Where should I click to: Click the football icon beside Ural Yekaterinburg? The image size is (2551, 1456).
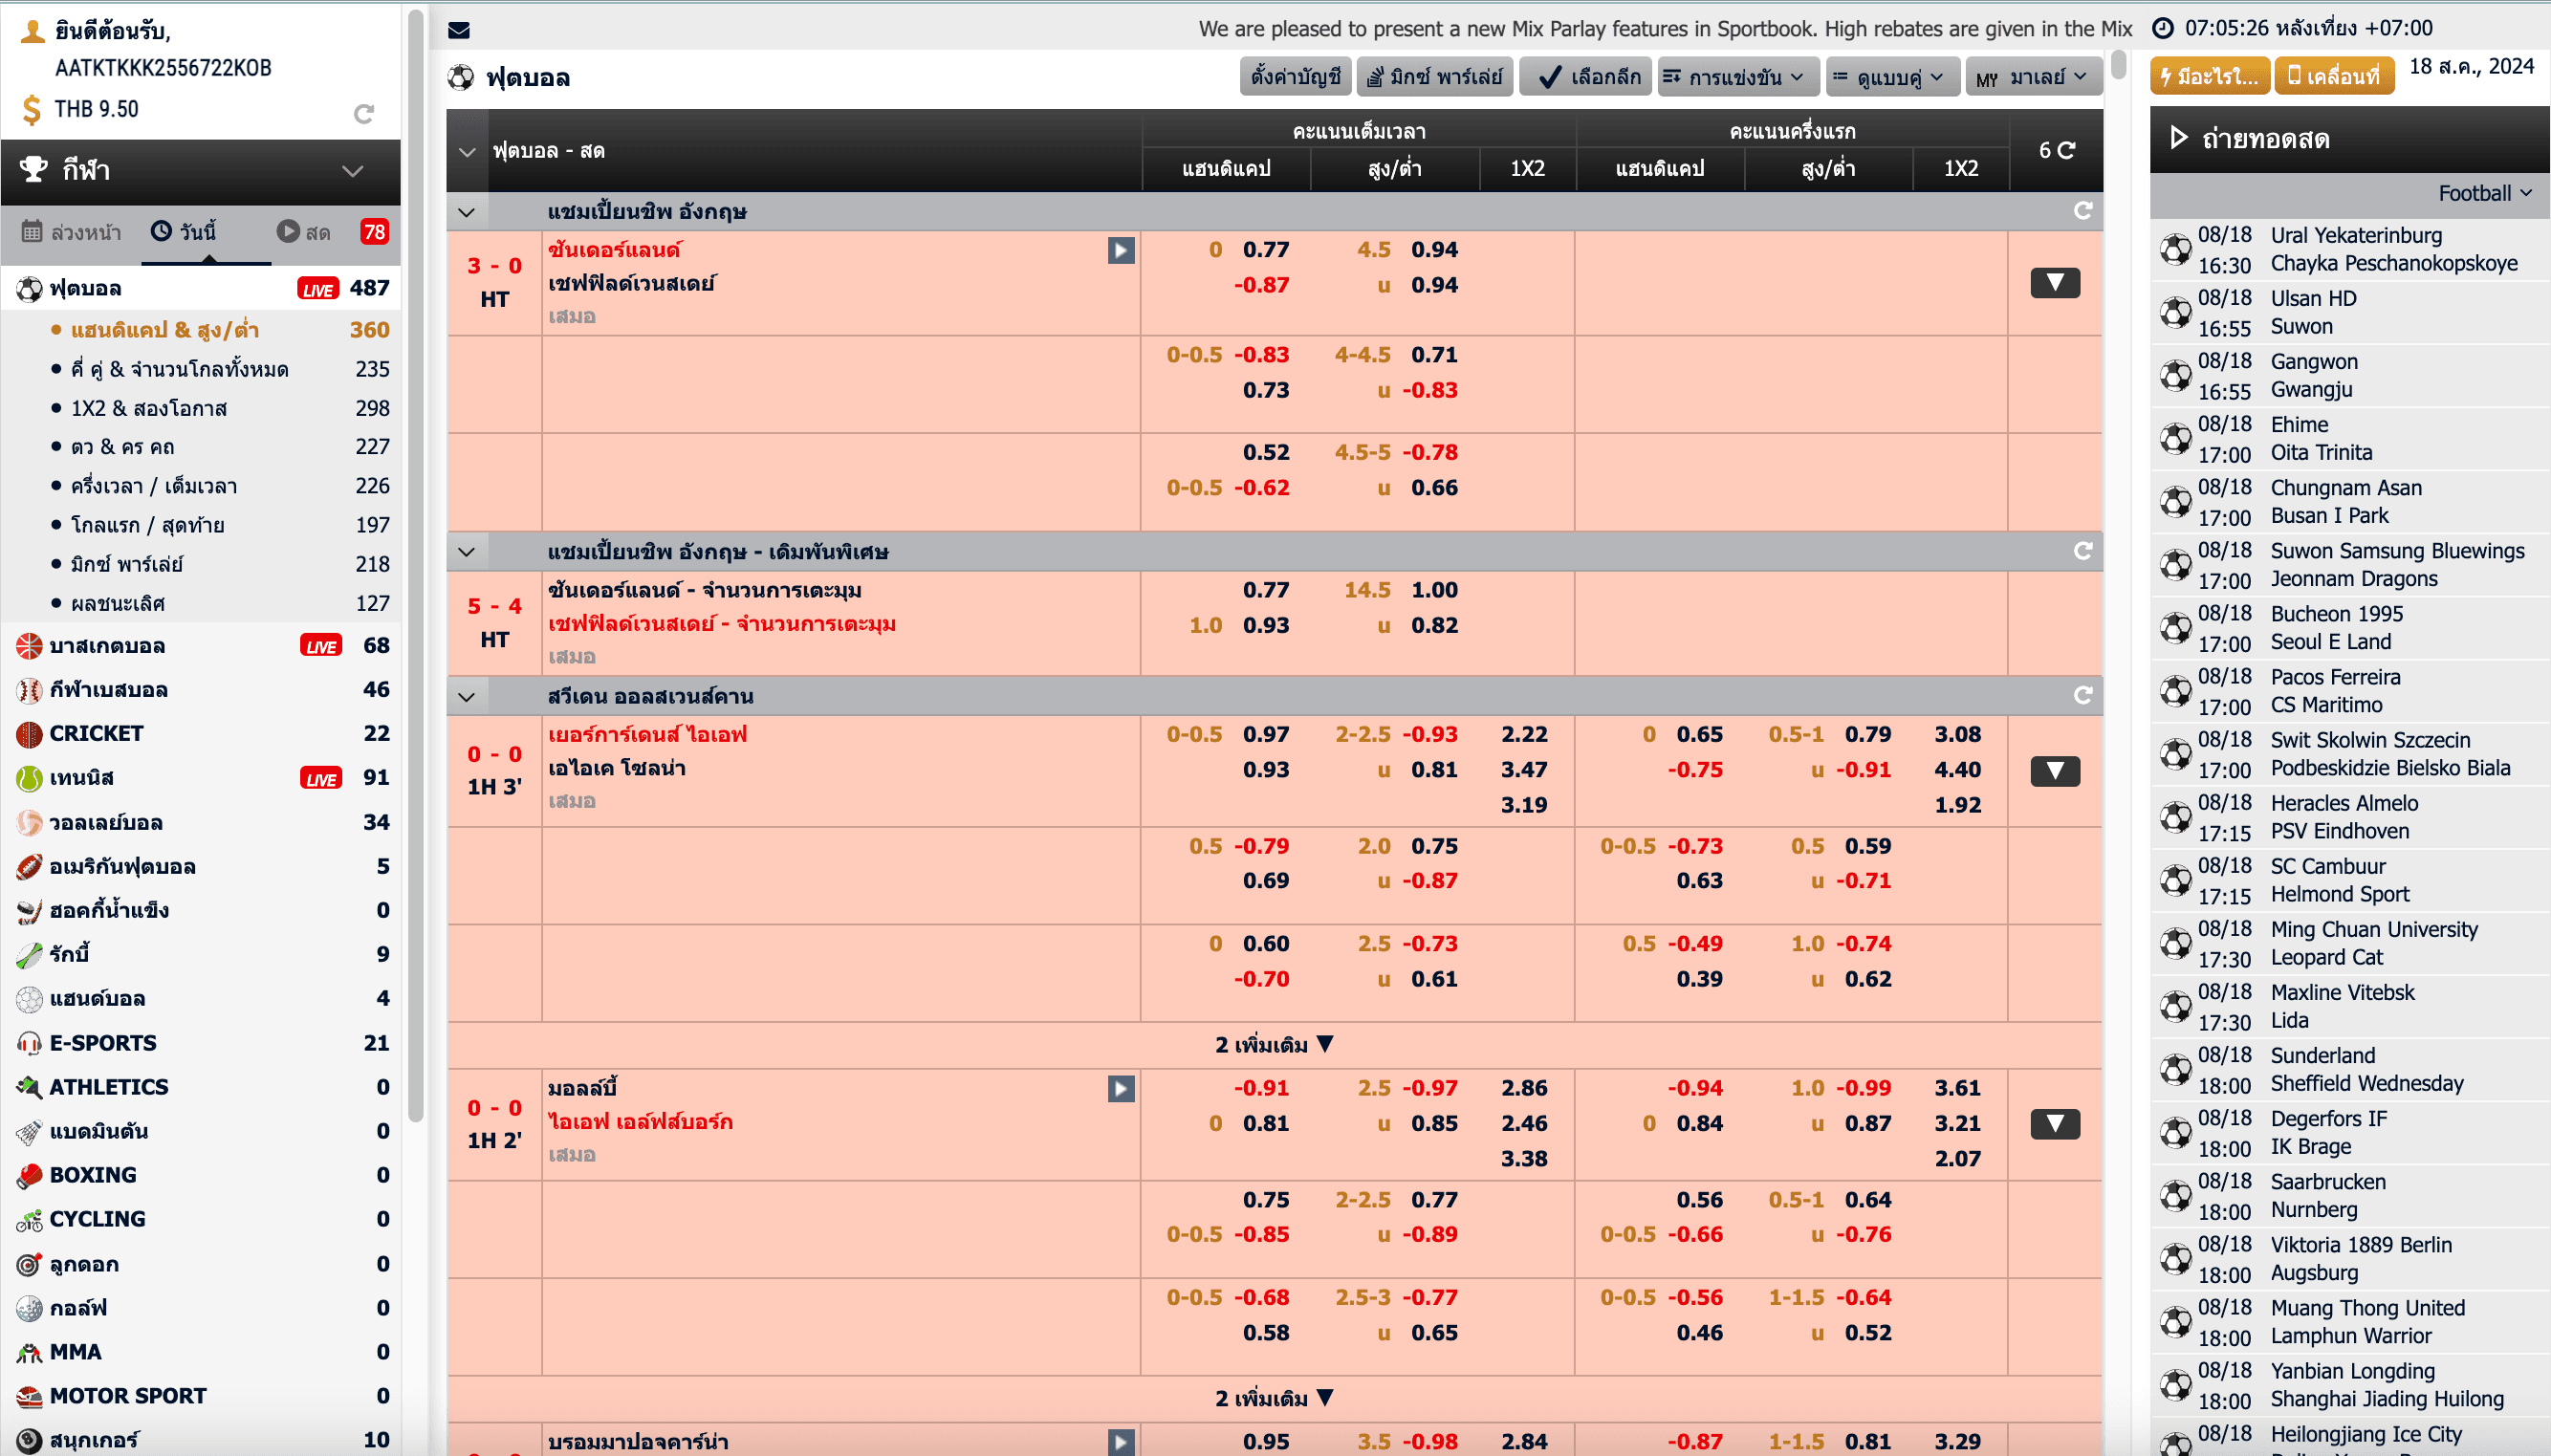click(x=2176, y=249)
